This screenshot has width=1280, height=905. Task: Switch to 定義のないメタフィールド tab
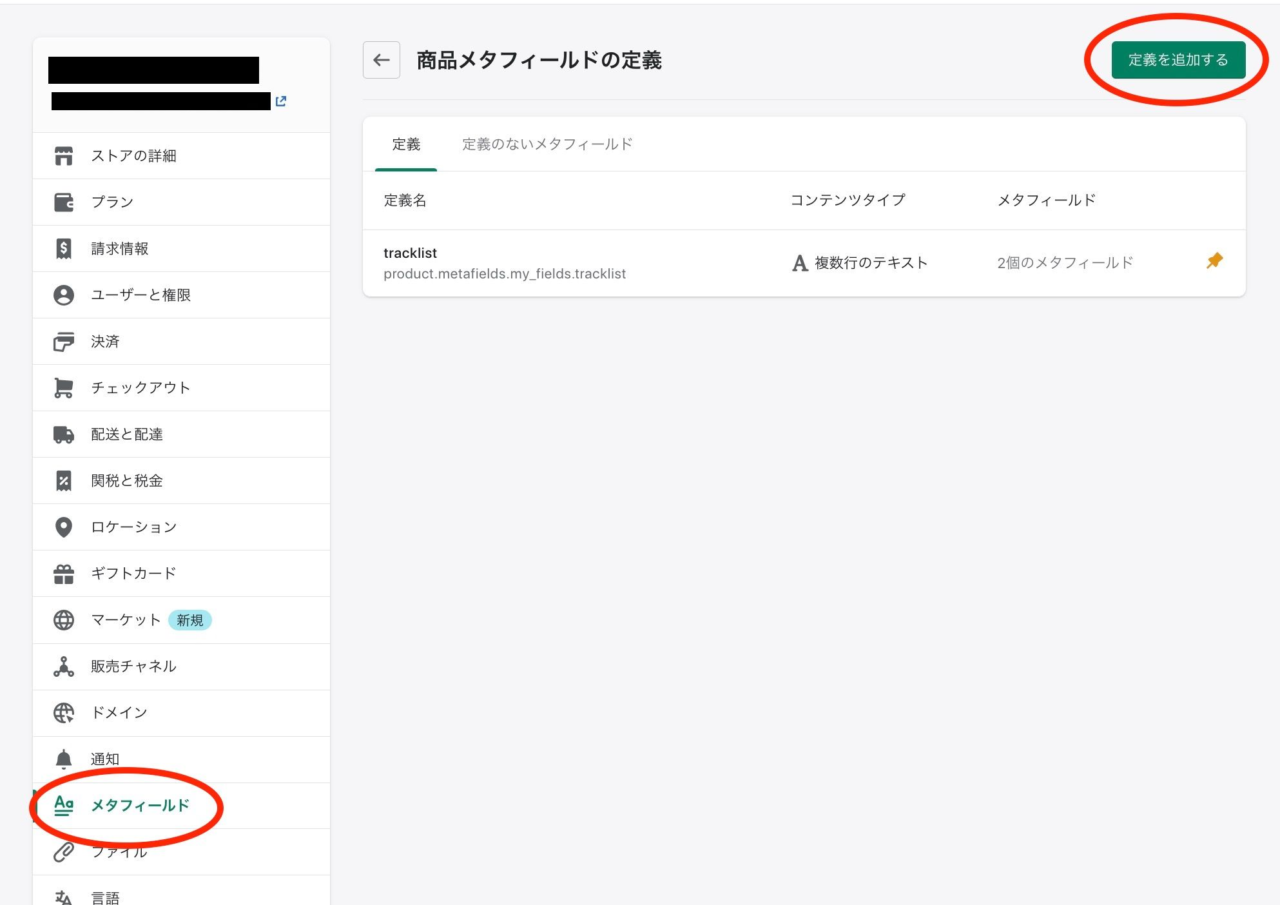point(547,144)
